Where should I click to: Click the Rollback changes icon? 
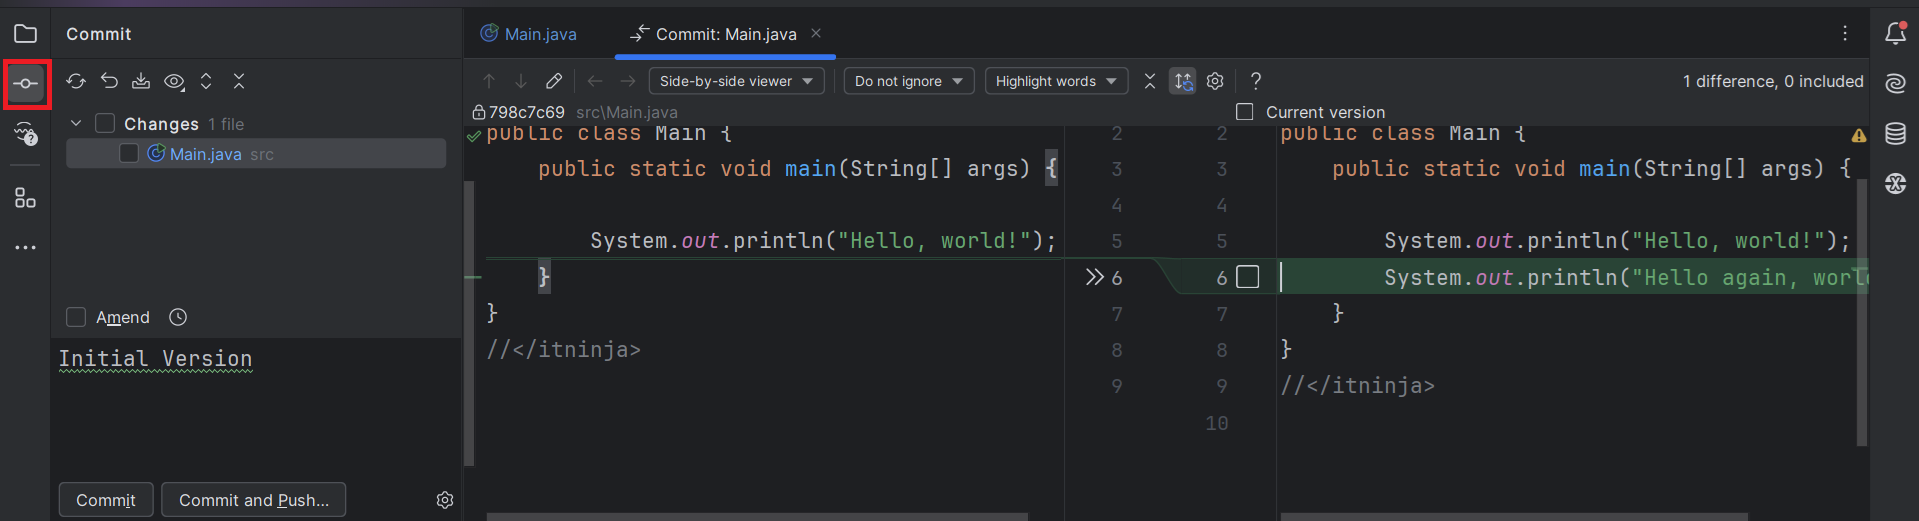[x=109, y=81]
